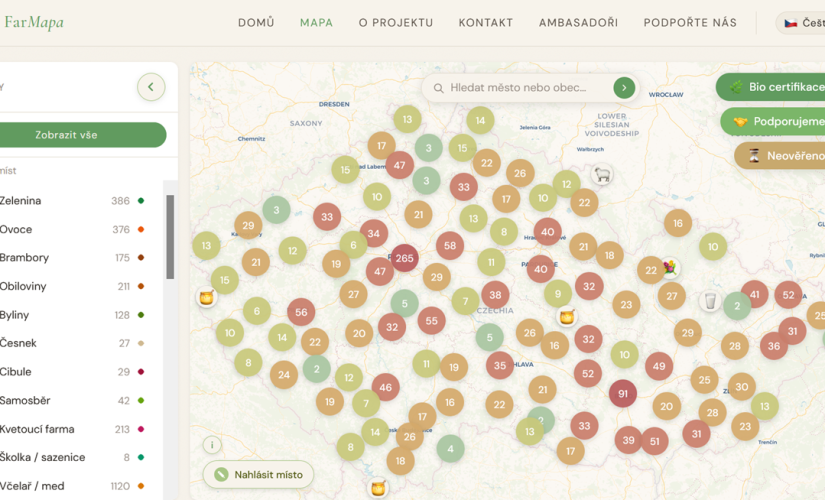The image size is (825, 500).
Task: Filter by Byliny
Action: tap(72, 315)
